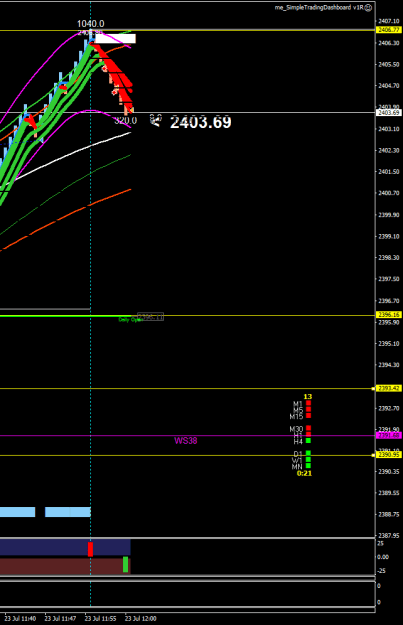This screenshot has width=403, height=625.
Task: Click the 23 Jul 11:55 time marker
Action: click(100, 619)
